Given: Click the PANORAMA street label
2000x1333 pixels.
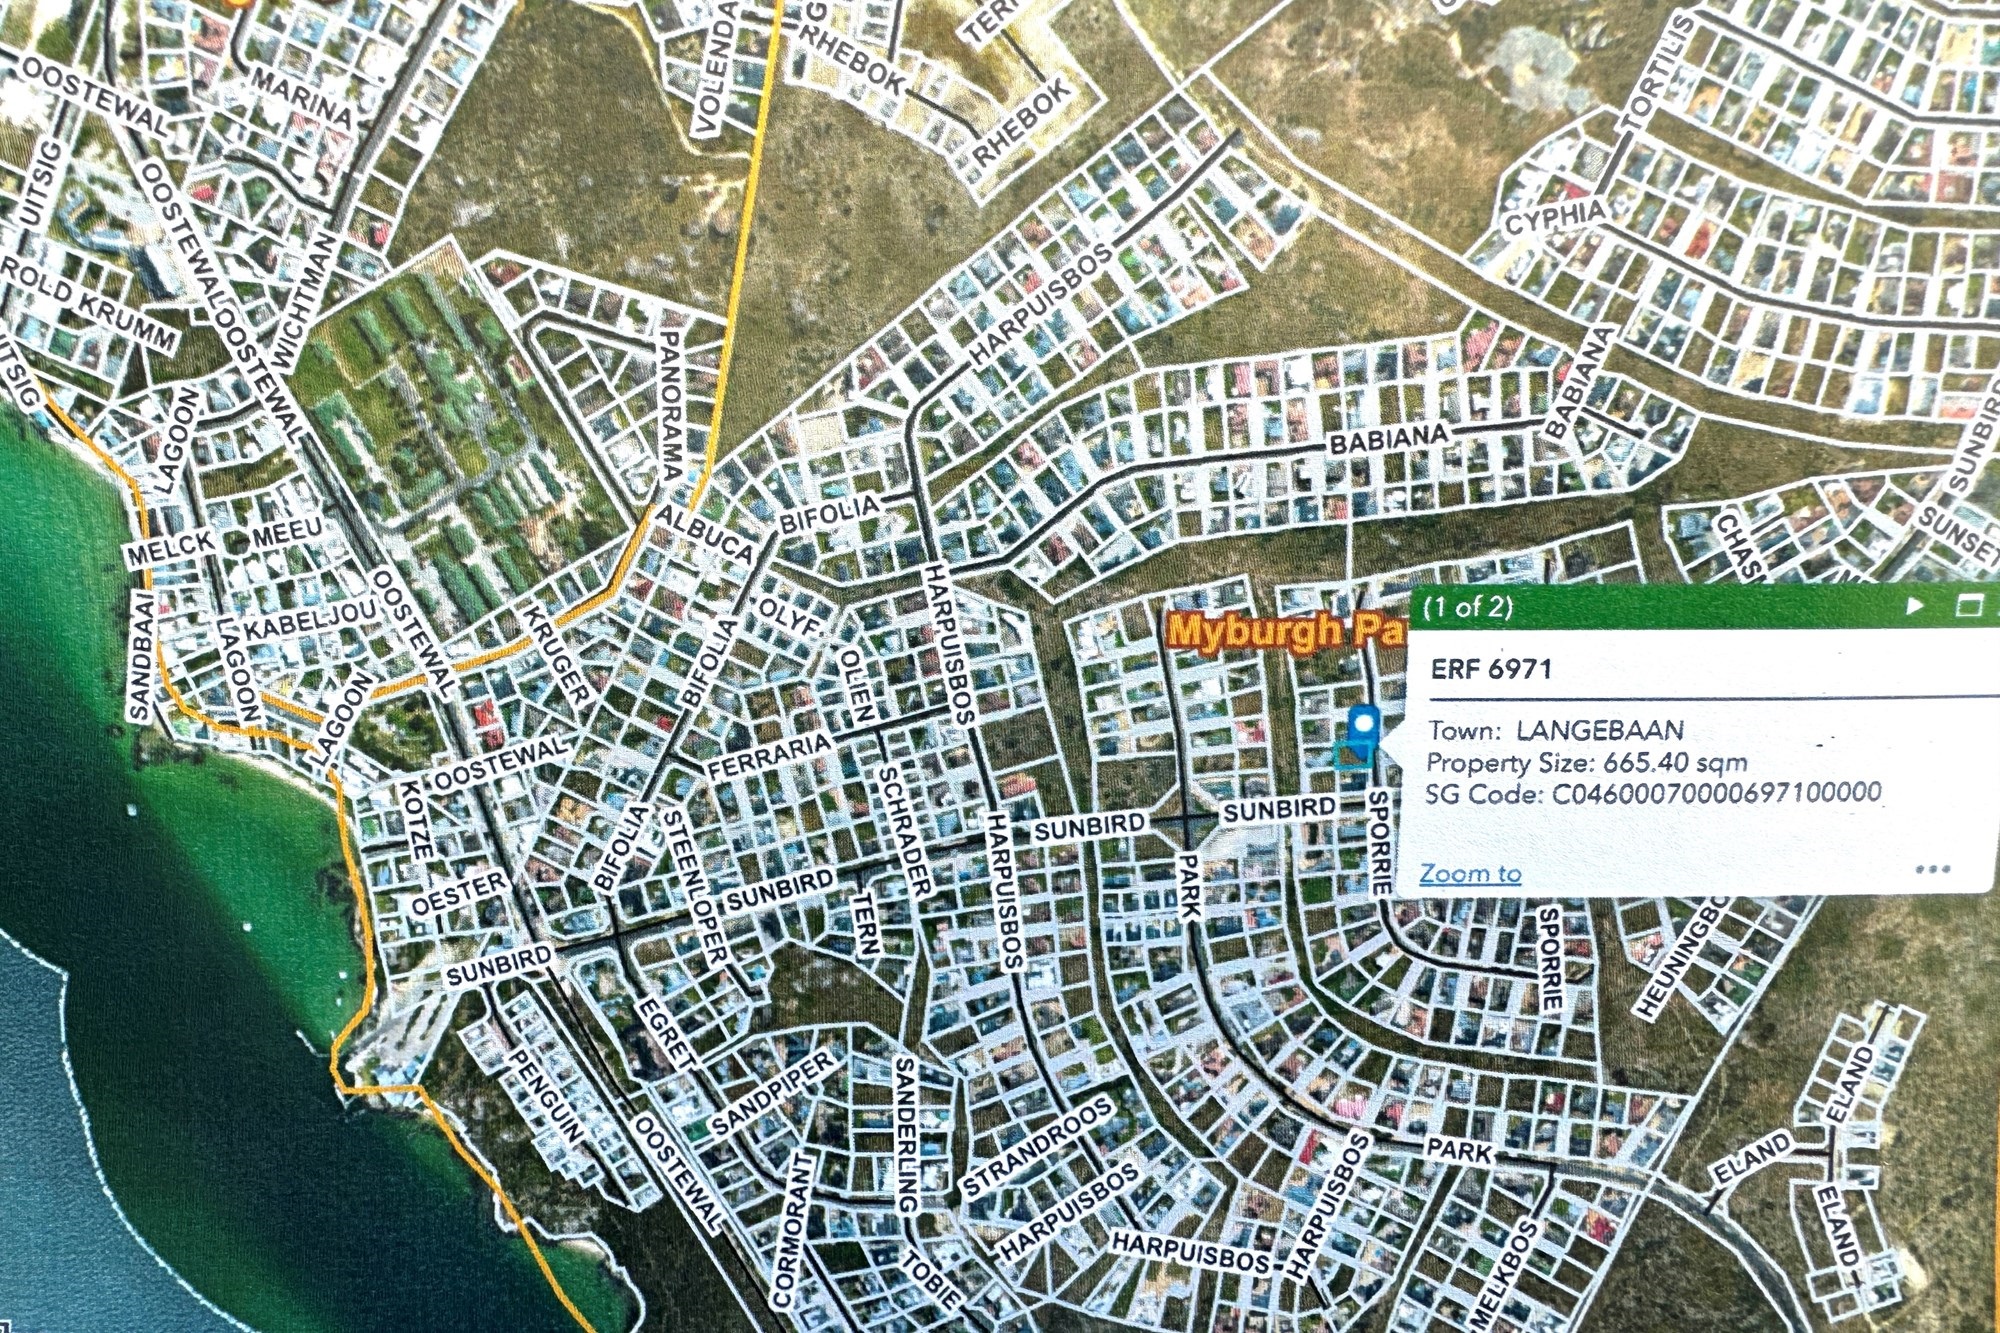Looking at the screenshot, I should [670, 405].
